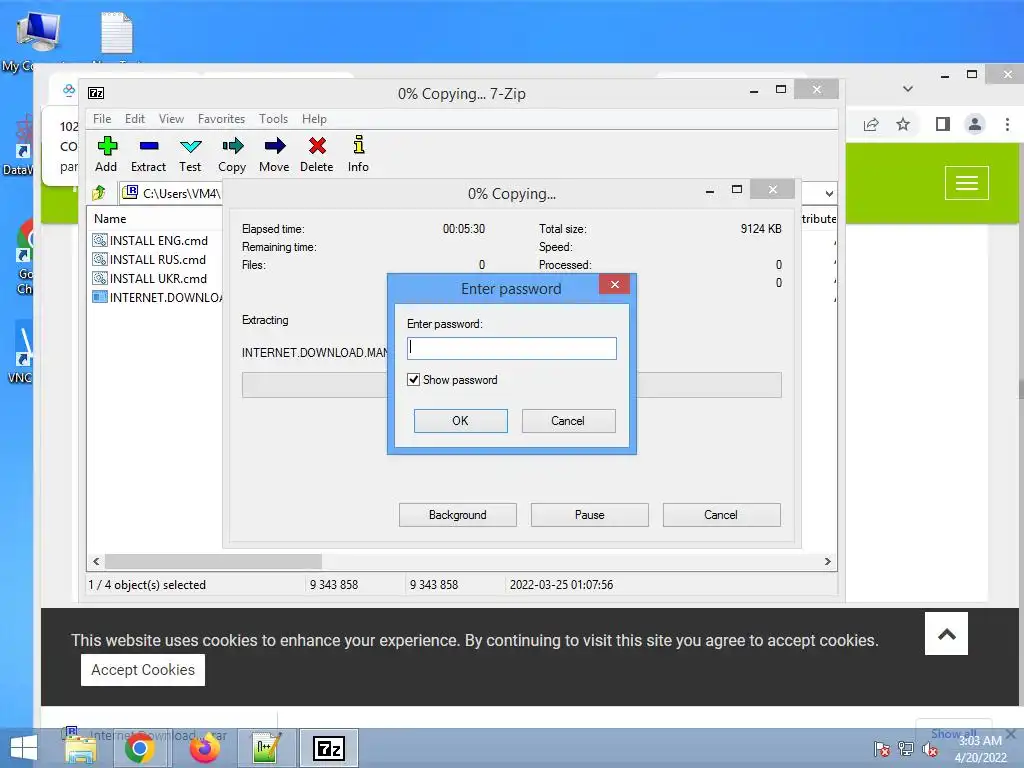
Task: Click the network icon in the system tray
Action: coord(906,748)
